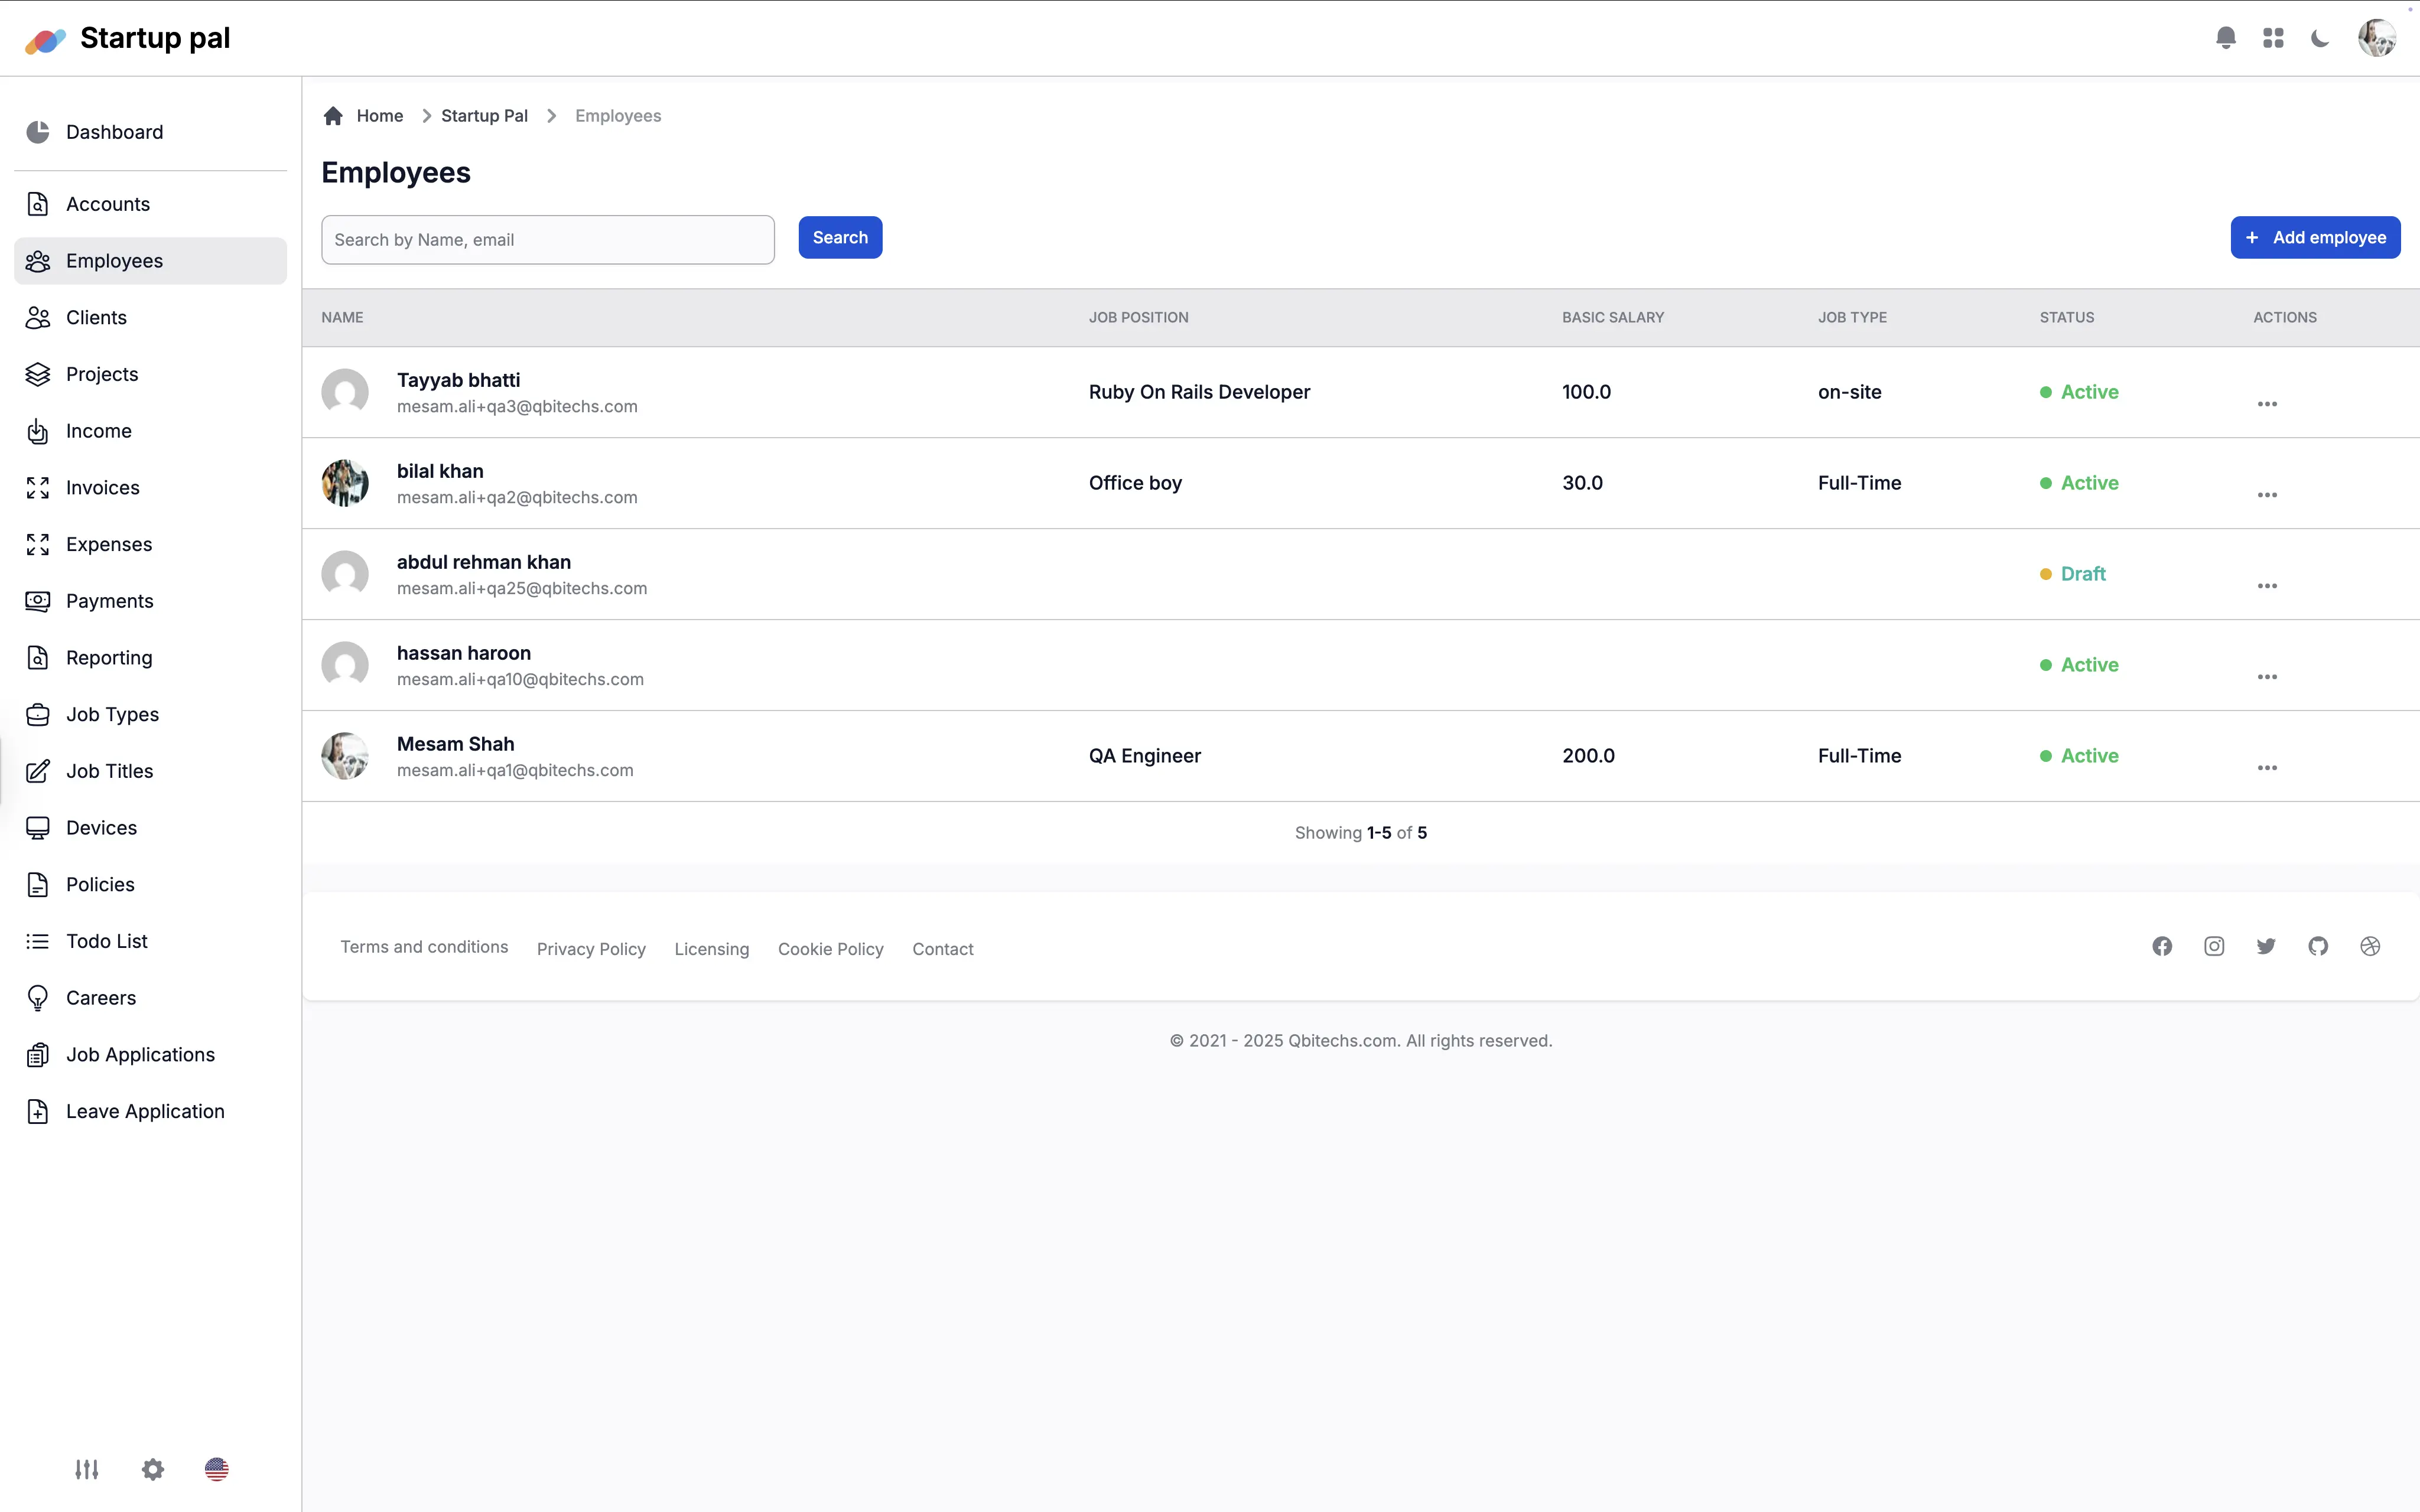This screenshot has width=2420, height=1512.
Task: Open the Clients sidebar item
Action: pyautogui.click(x=150, y=318)
